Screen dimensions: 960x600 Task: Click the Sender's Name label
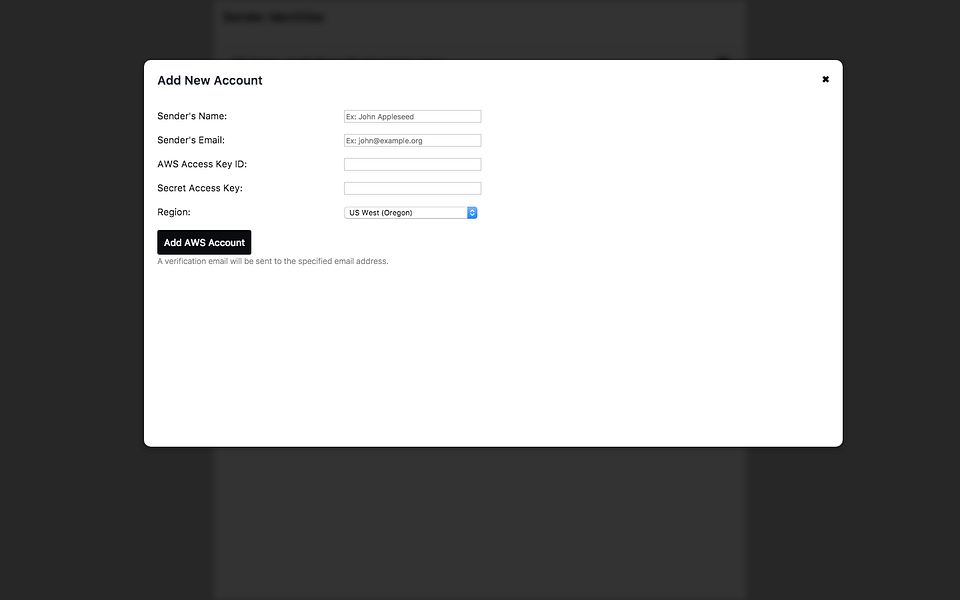(x=191, y=116)
